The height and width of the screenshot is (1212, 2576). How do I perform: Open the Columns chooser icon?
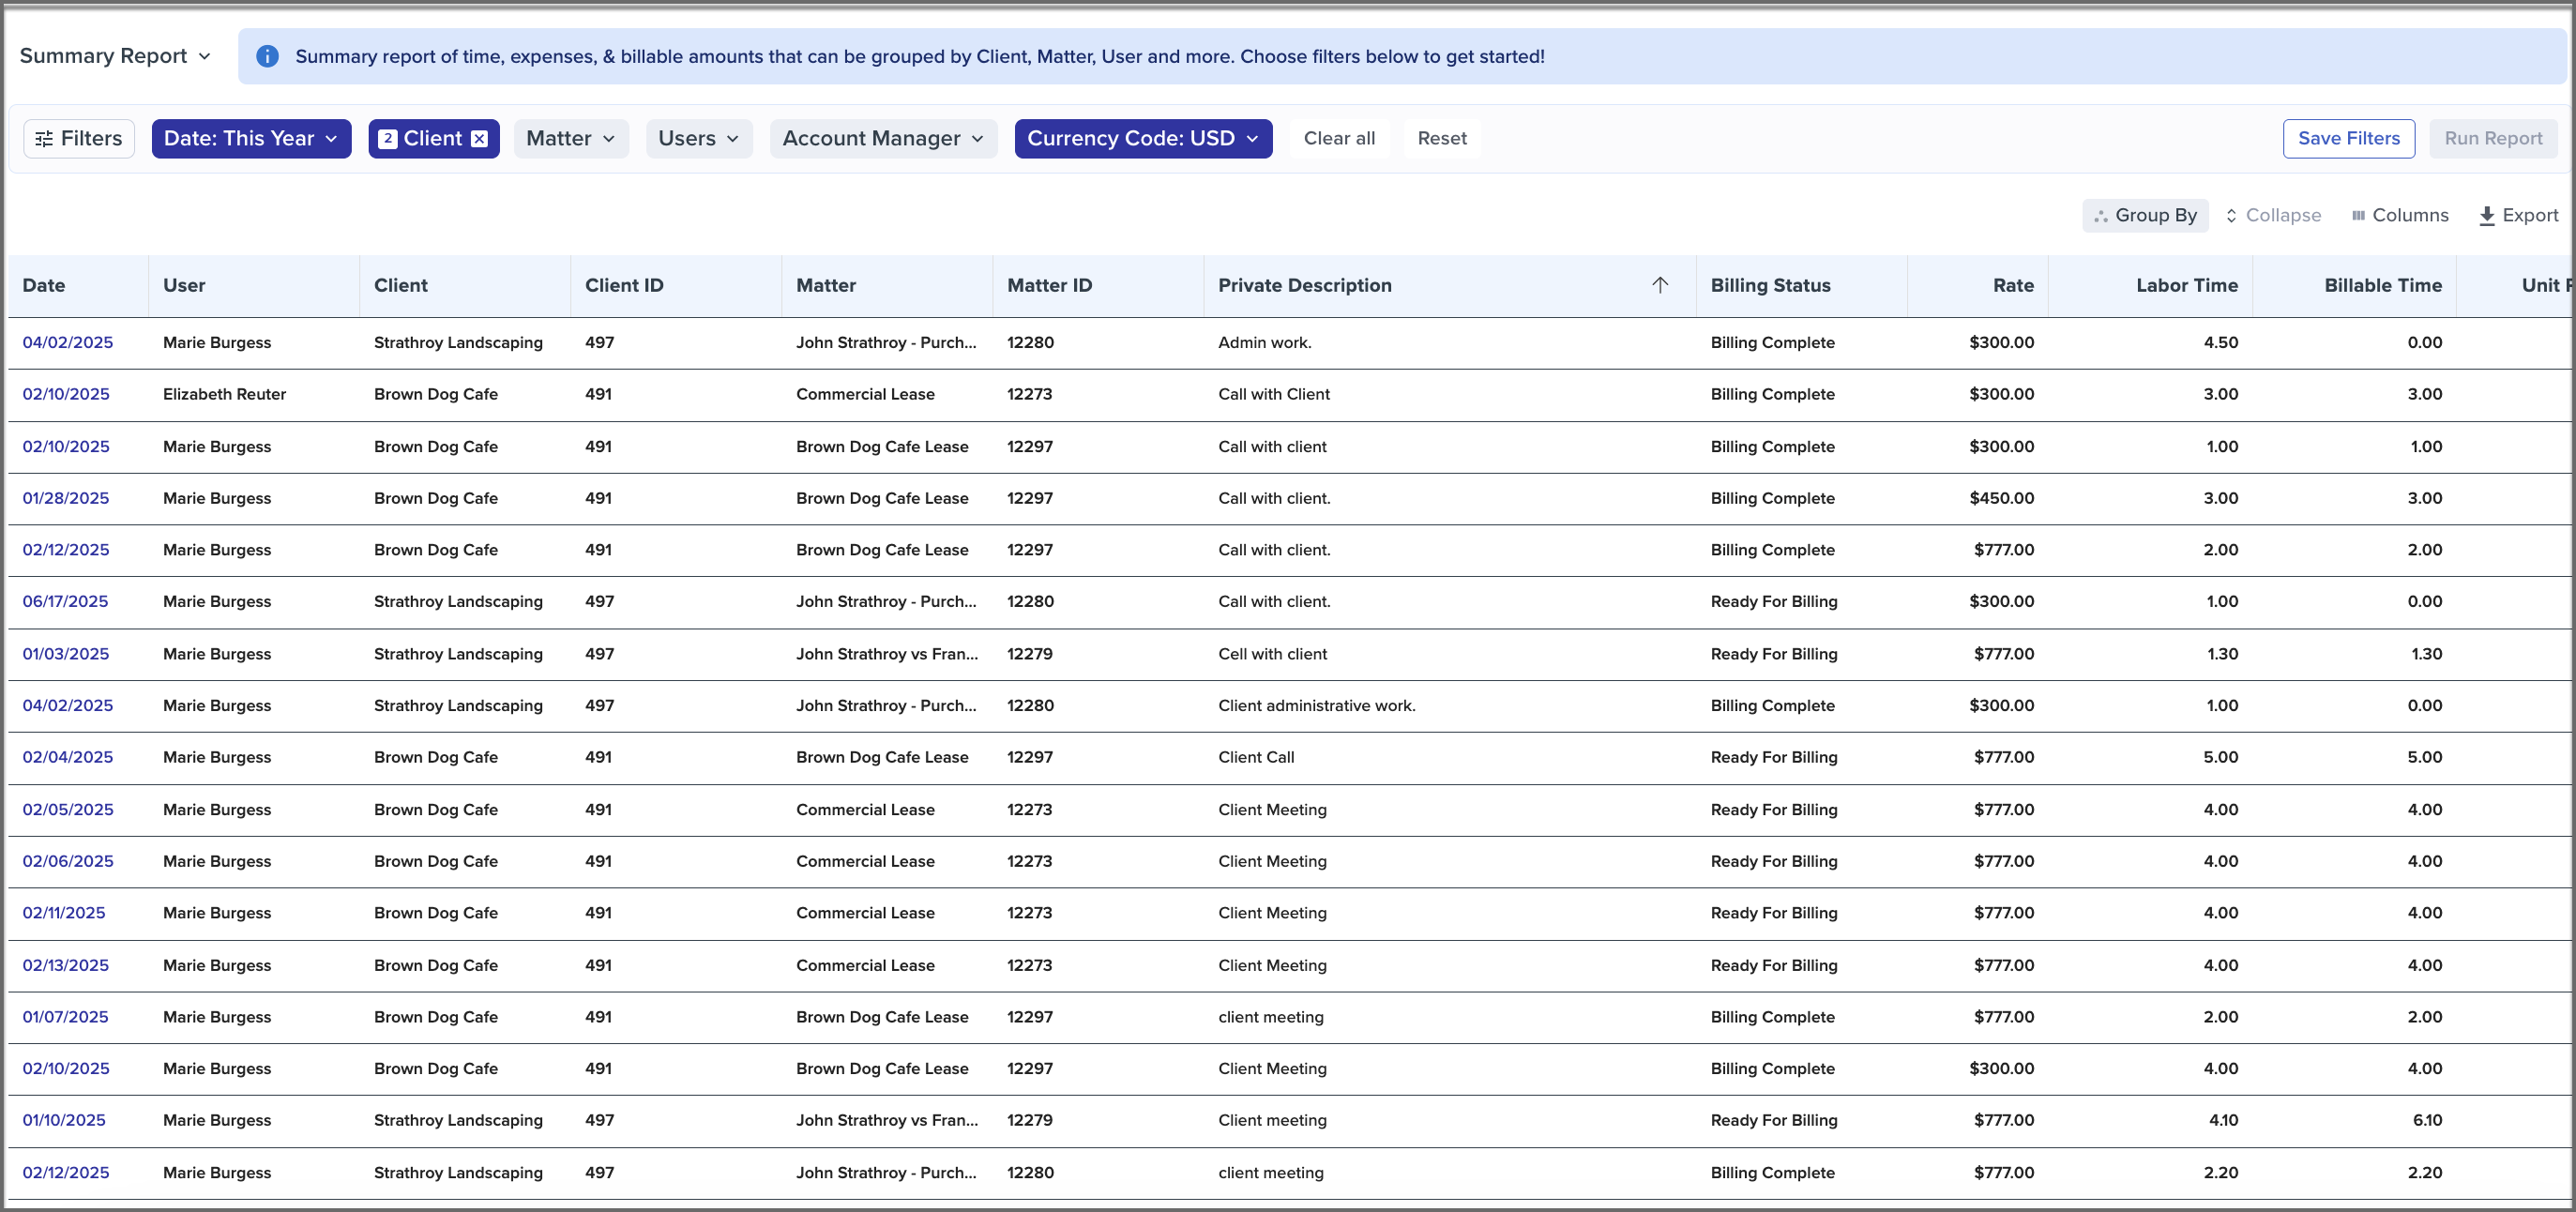[x=2358, y=215]
